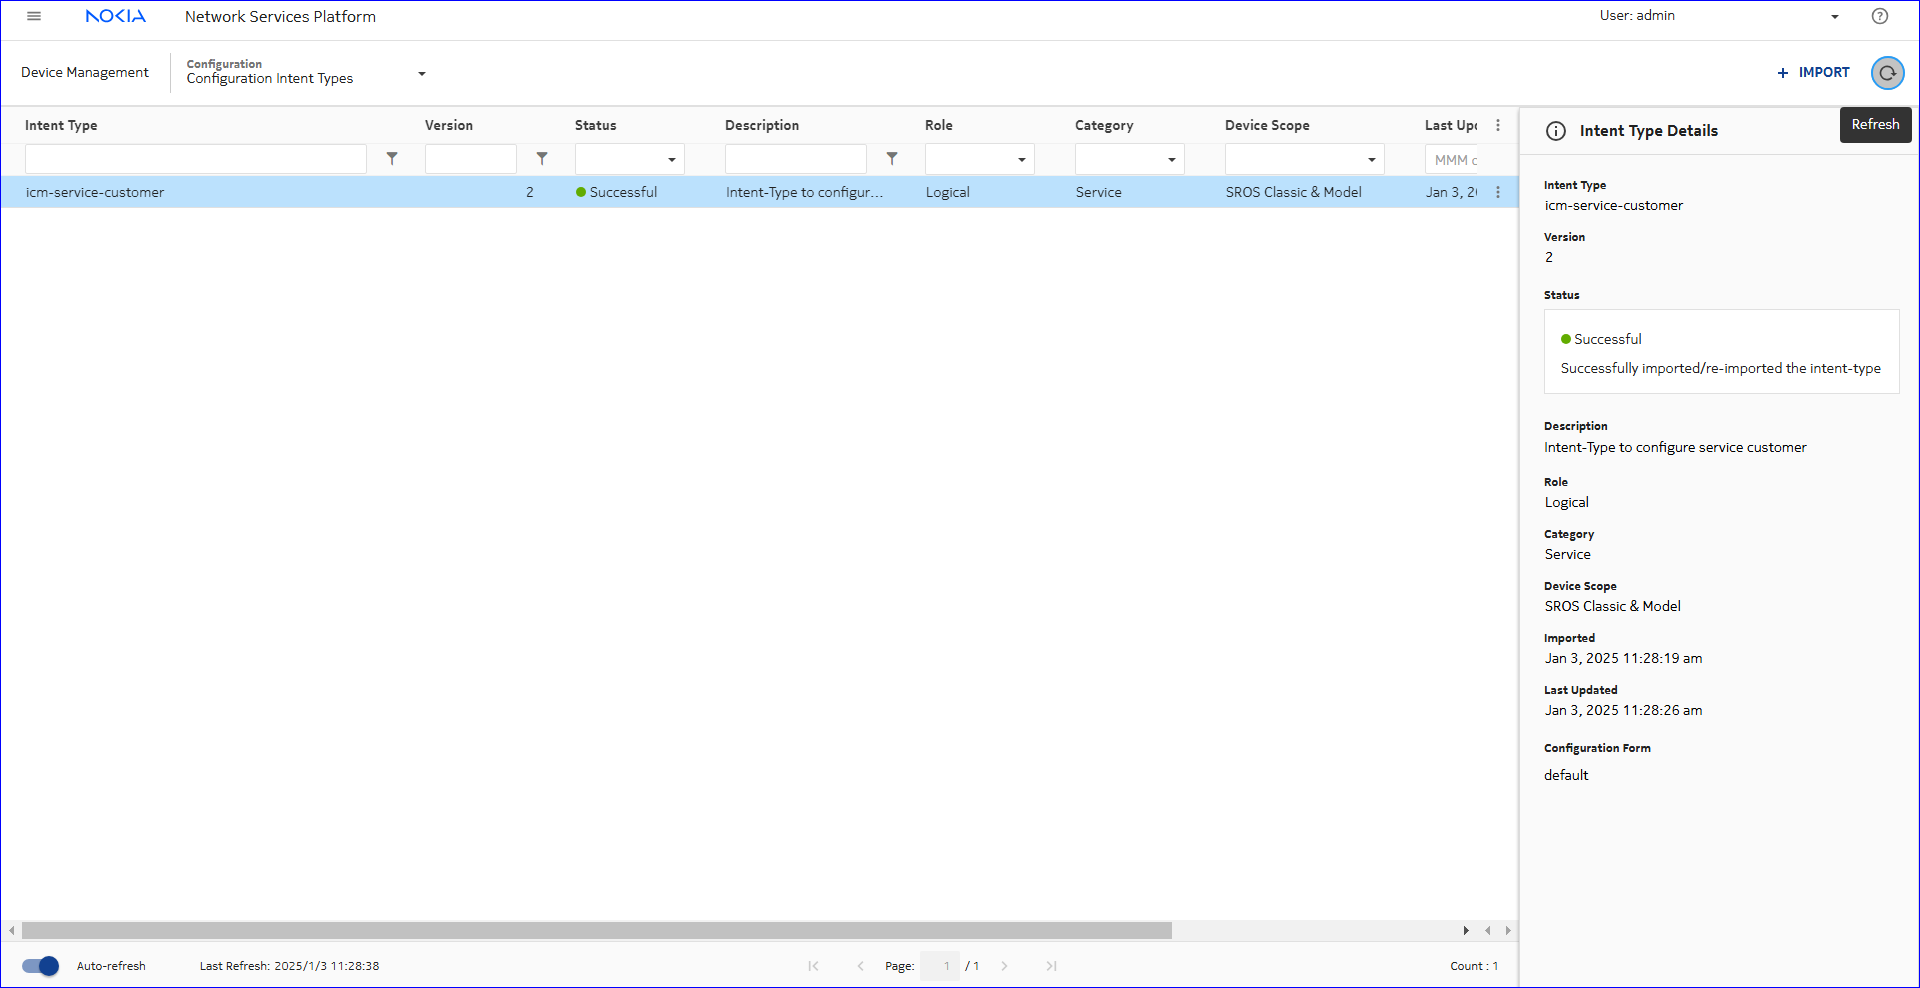
Task: Click the Intent Type filter text field
Action: (196, 159)
